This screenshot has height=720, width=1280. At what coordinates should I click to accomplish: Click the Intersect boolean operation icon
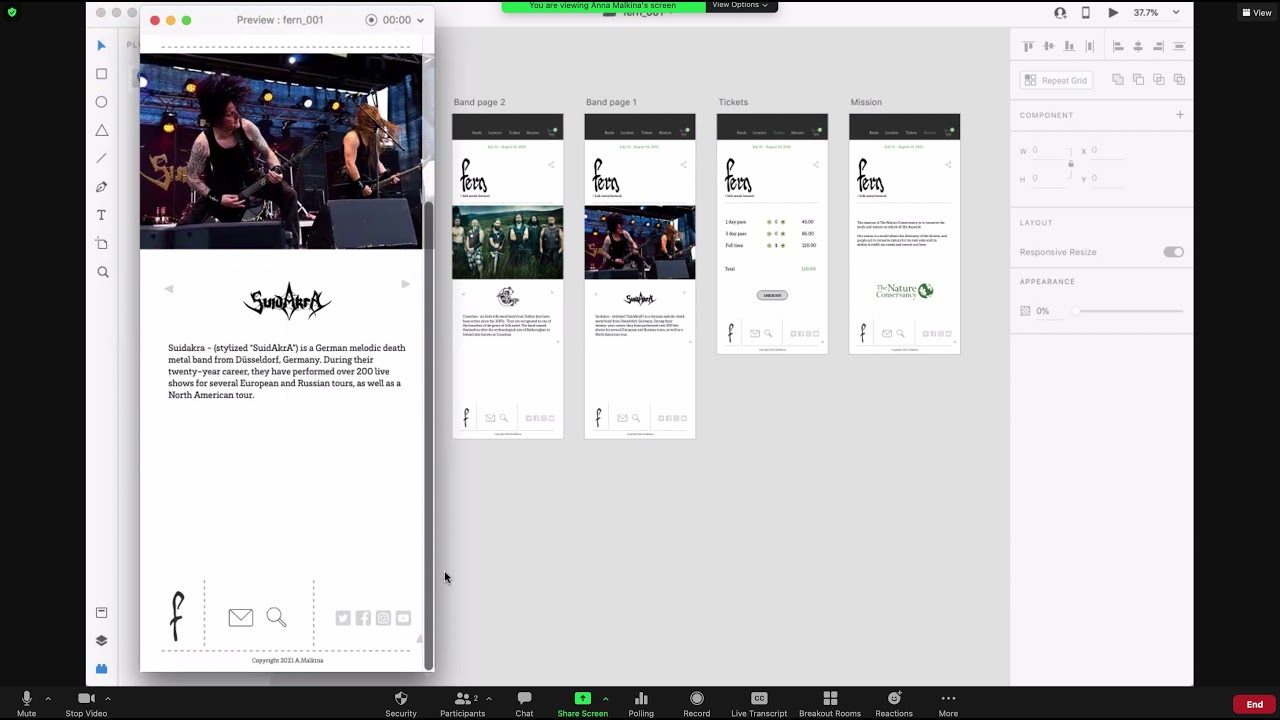(x=1159, y=80)
